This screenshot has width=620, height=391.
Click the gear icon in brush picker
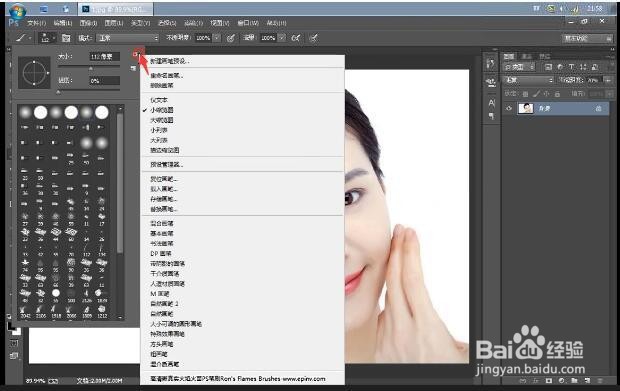(x=136, y=55)
